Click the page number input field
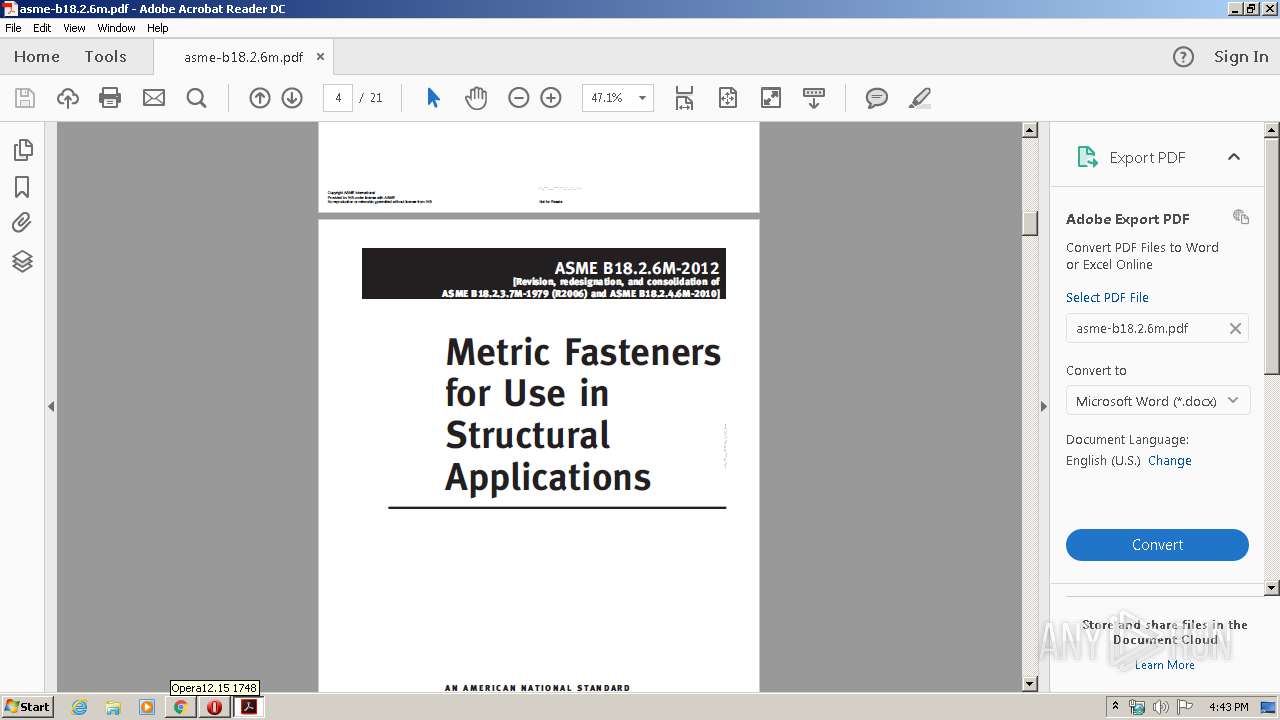1280x720 pixels. [338, 98]
